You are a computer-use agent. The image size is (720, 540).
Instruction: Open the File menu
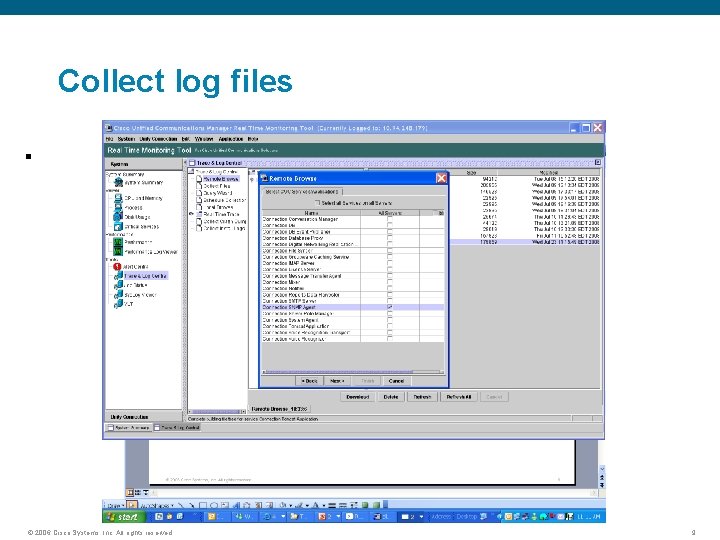pyautogui.click(x=109, y=139)
